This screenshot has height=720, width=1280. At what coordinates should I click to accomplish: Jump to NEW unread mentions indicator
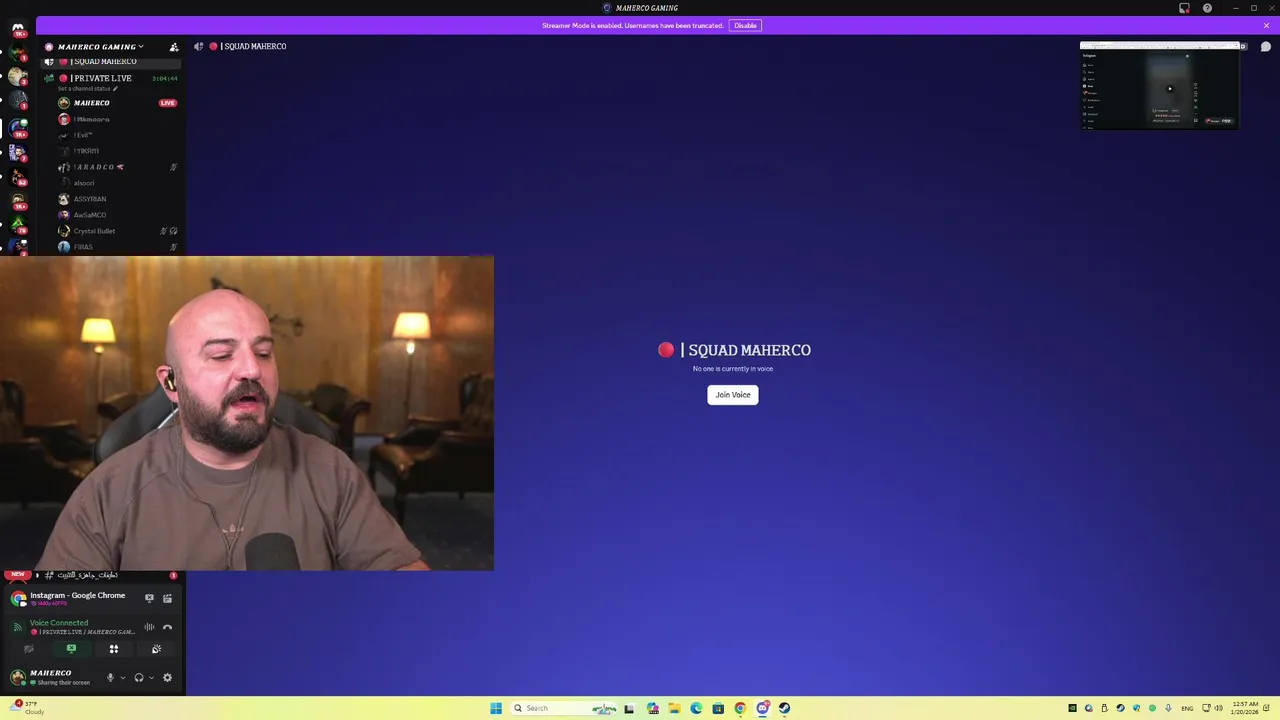point(17,575)
